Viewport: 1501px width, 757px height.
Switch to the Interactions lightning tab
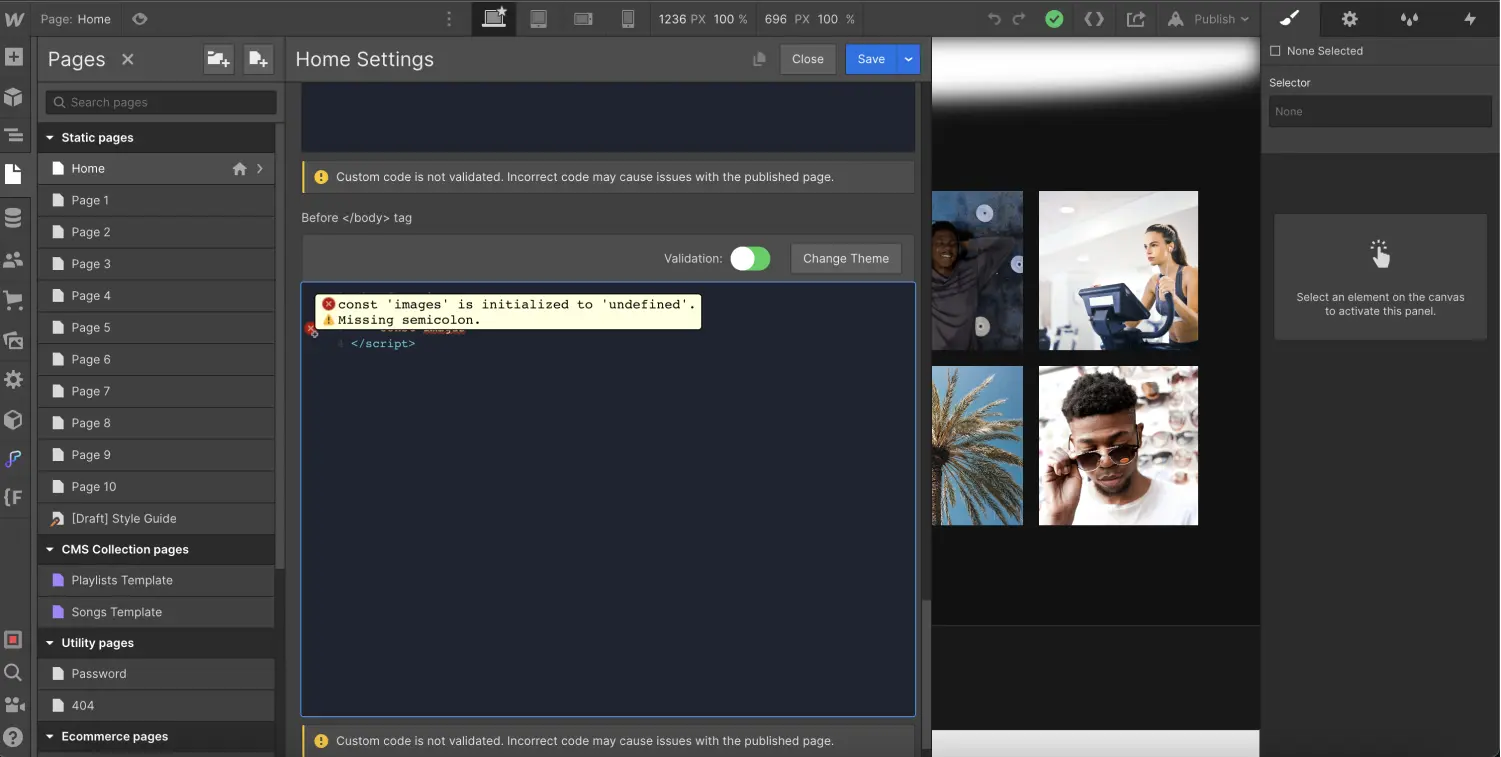1470,19
